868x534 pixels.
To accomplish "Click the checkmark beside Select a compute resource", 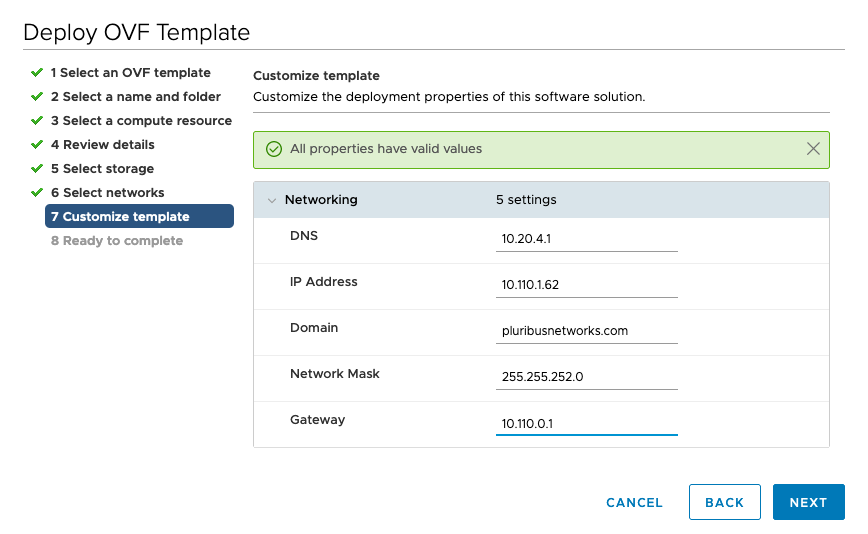I will [37, 121].
